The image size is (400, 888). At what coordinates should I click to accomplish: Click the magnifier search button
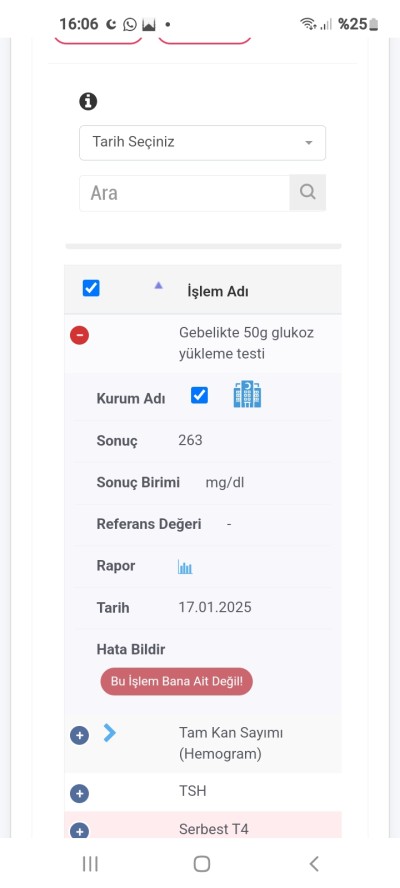coord(308,193)
